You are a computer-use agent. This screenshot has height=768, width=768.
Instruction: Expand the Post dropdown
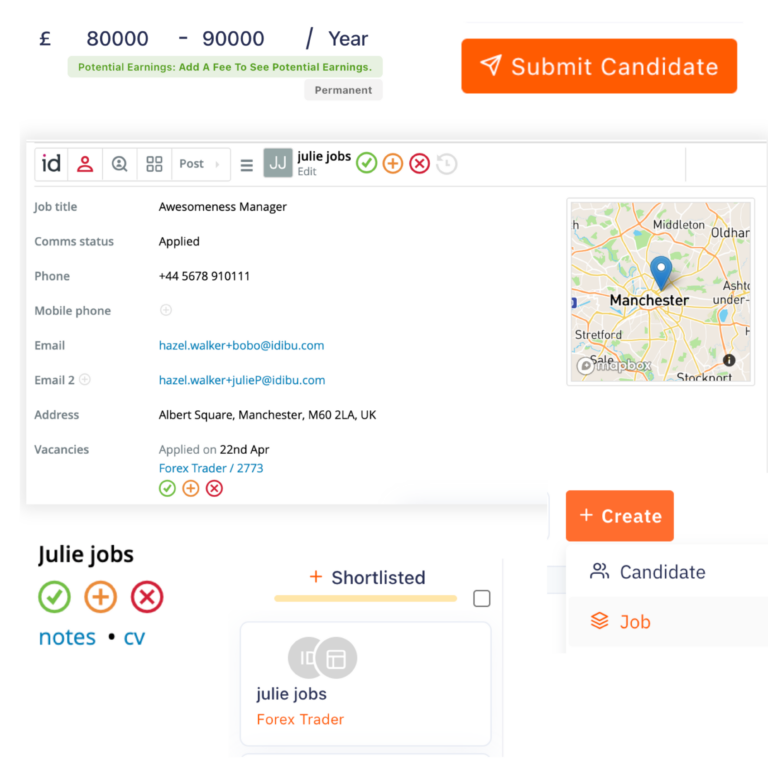click(200, 164)
